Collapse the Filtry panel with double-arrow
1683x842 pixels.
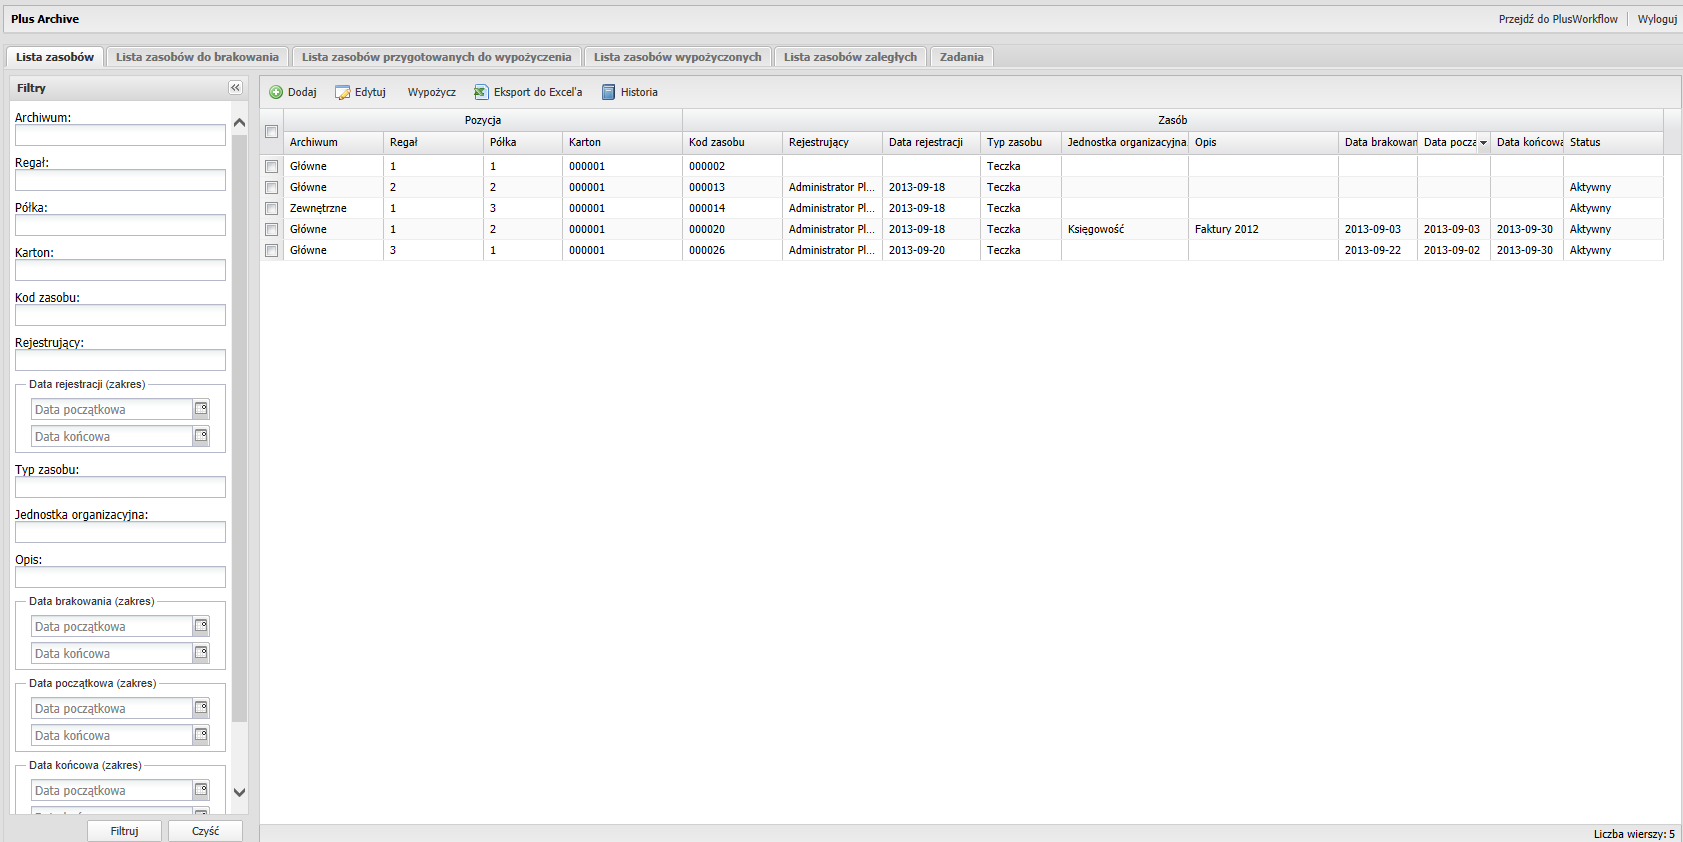pyautogui.click(x=235, y=88)
